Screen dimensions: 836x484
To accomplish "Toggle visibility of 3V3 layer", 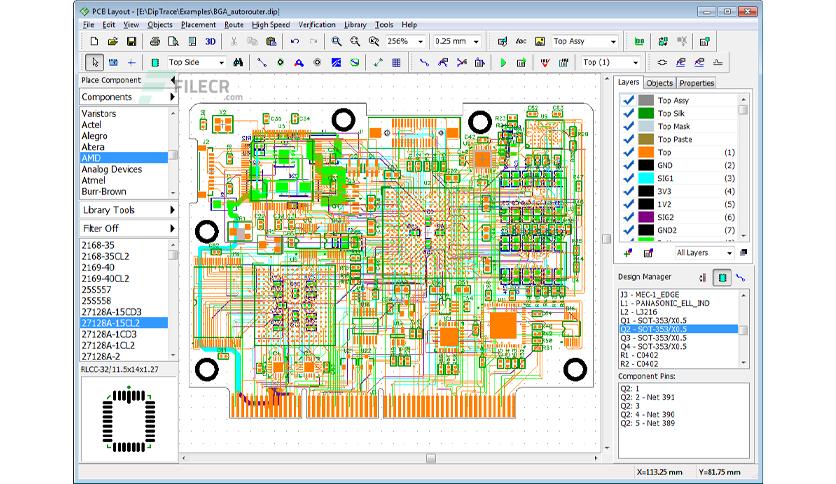I will click(x=629, y=191).
